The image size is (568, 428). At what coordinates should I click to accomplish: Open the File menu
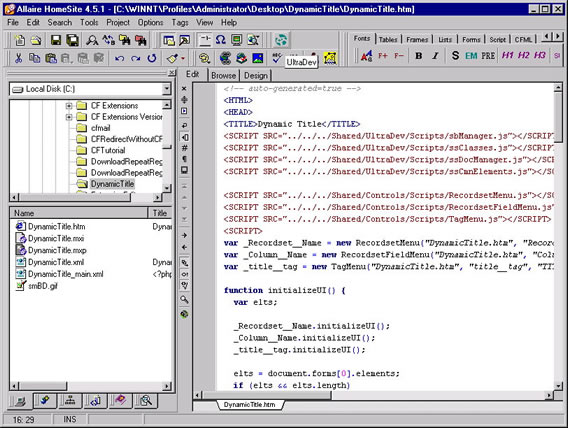point(13,22)
